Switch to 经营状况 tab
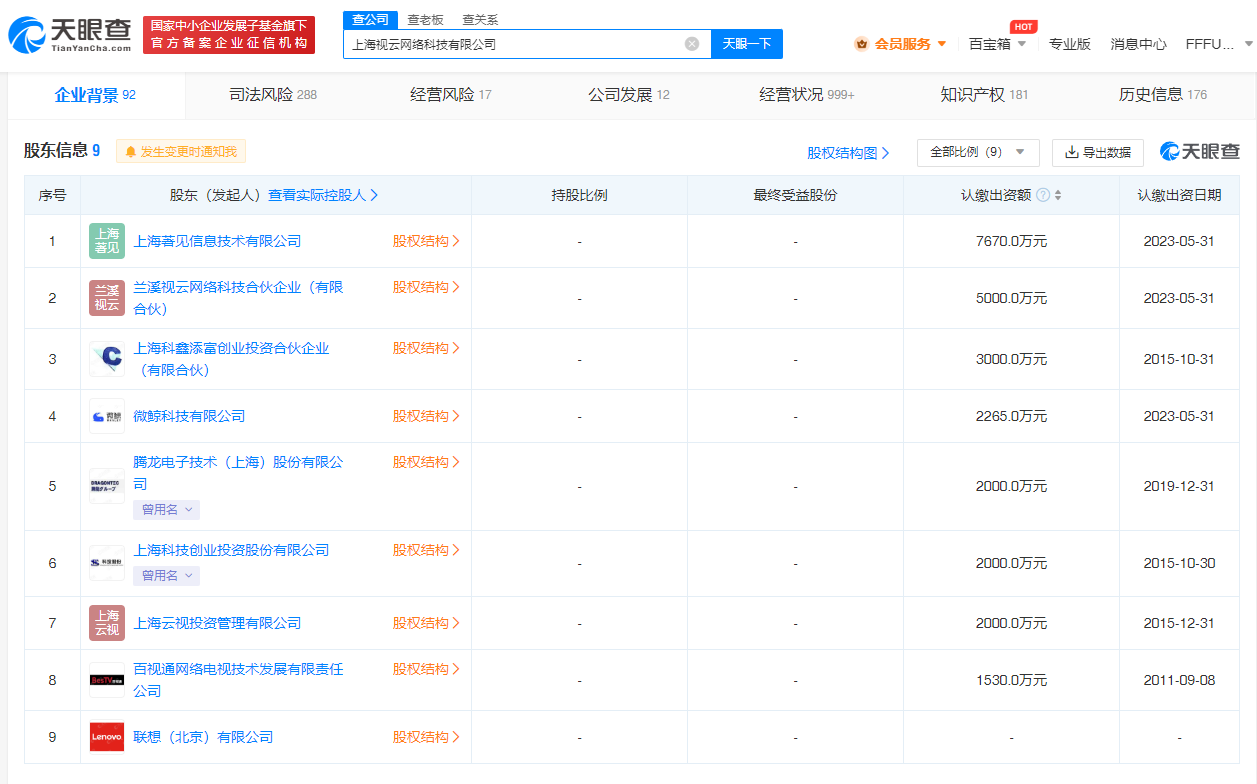 (807, 95)
